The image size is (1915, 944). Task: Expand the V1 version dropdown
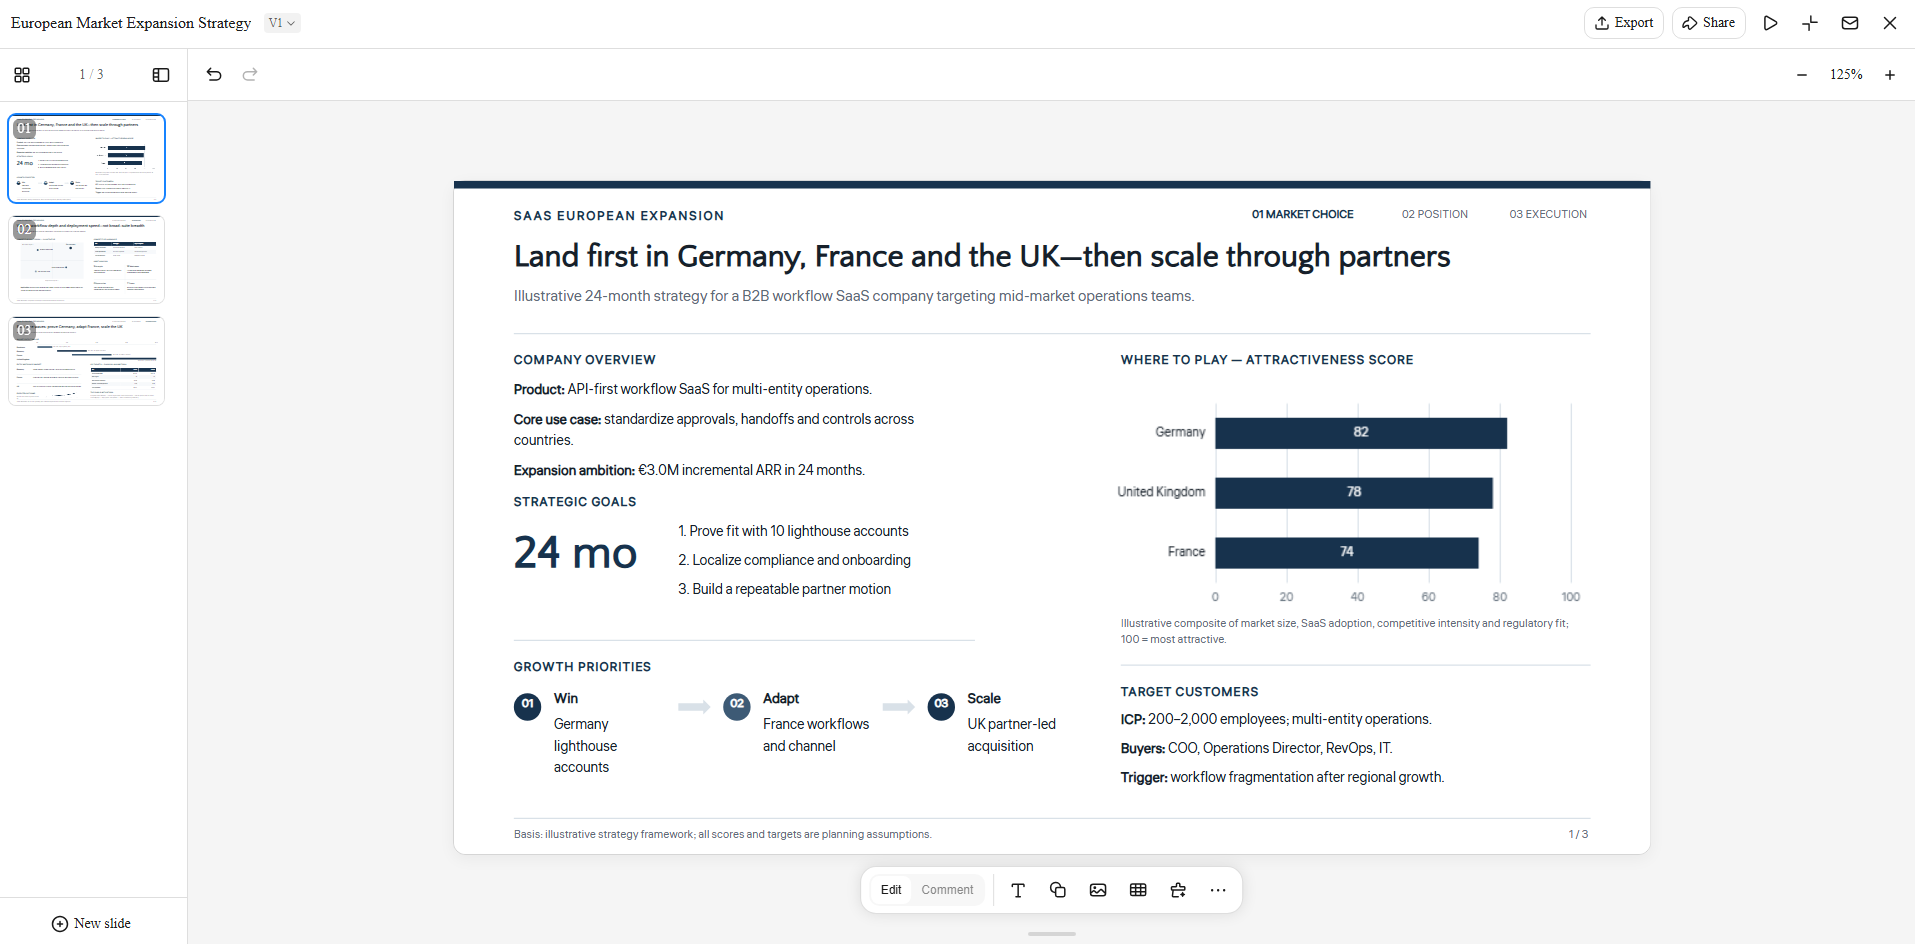(x=282, y=23)
